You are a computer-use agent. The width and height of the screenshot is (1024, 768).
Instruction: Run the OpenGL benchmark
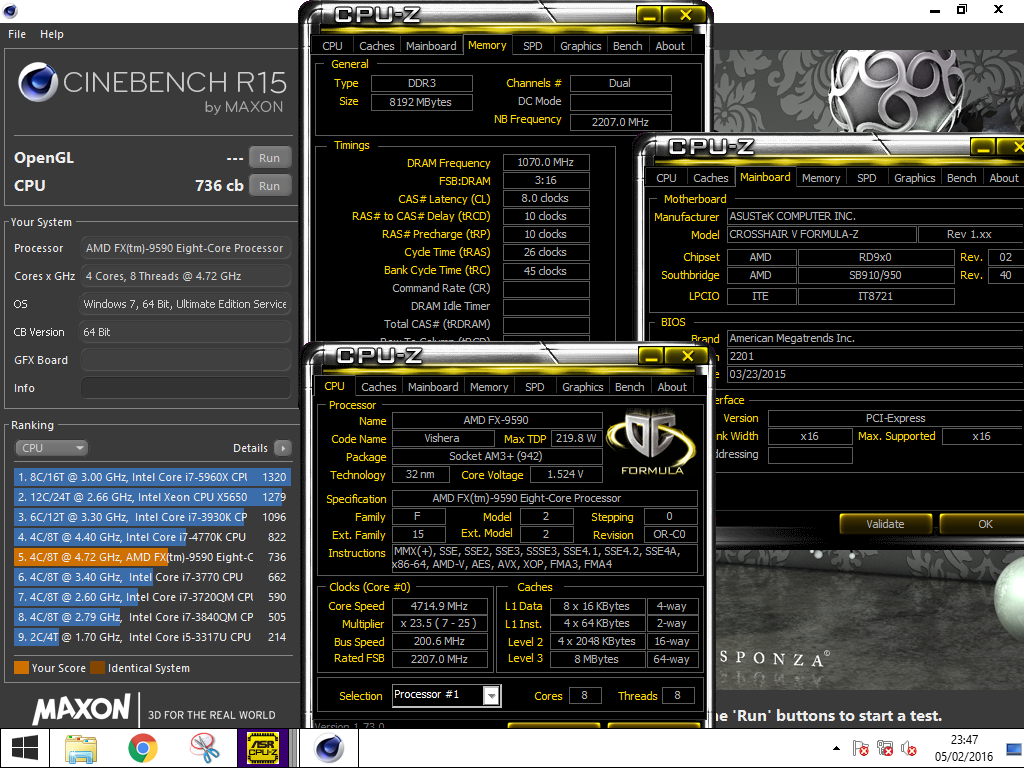point(269,157)
